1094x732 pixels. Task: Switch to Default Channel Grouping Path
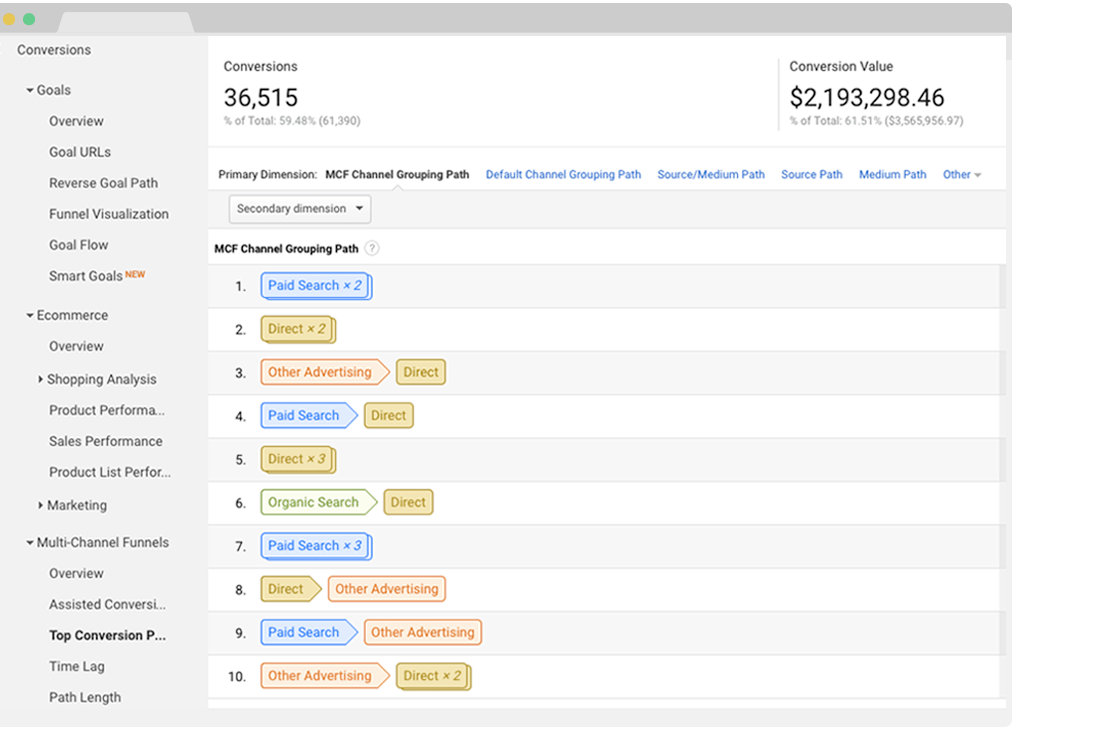pos(563,175)
